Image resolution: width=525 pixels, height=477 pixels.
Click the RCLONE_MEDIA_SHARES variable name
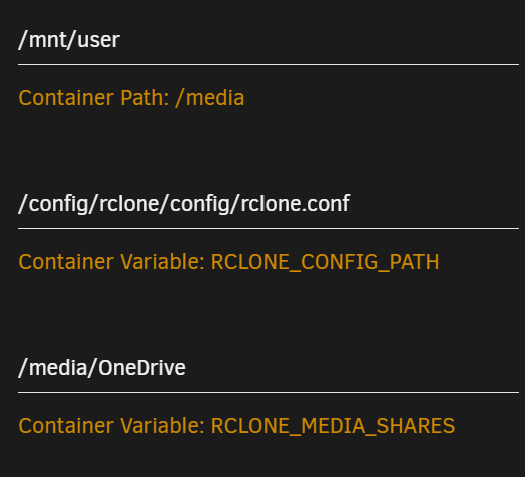coord(333,426)
